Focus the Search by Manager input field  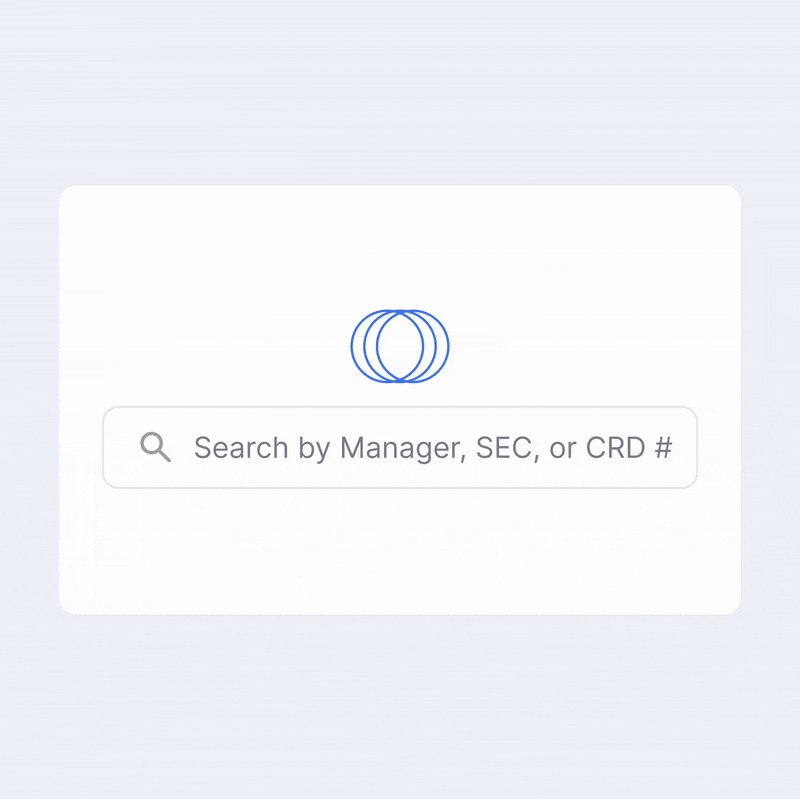pos(400,447)
